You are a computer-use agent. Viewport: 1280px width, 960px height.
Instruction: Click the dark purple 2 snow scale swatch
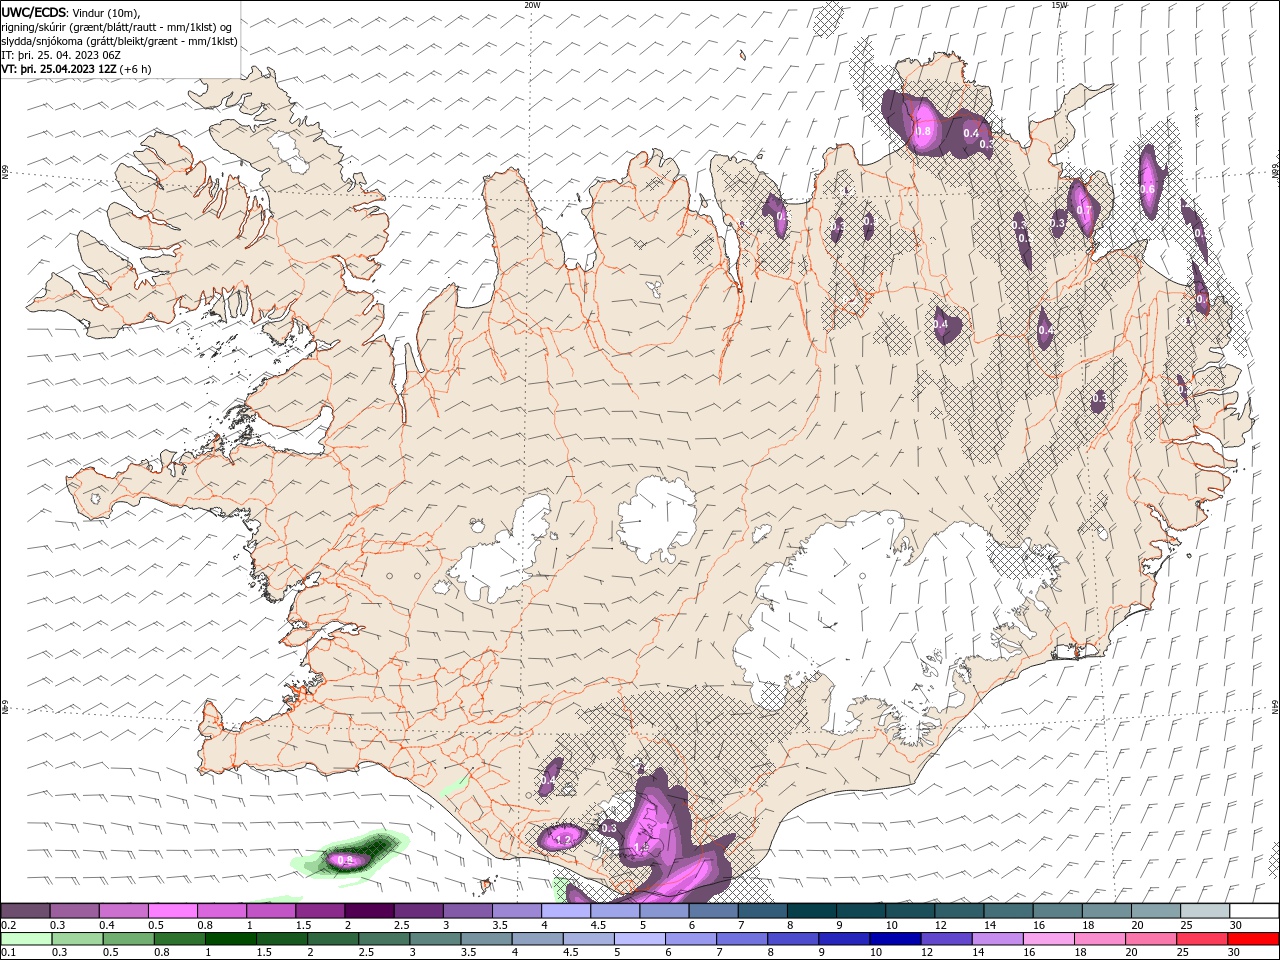pos(369,911)
